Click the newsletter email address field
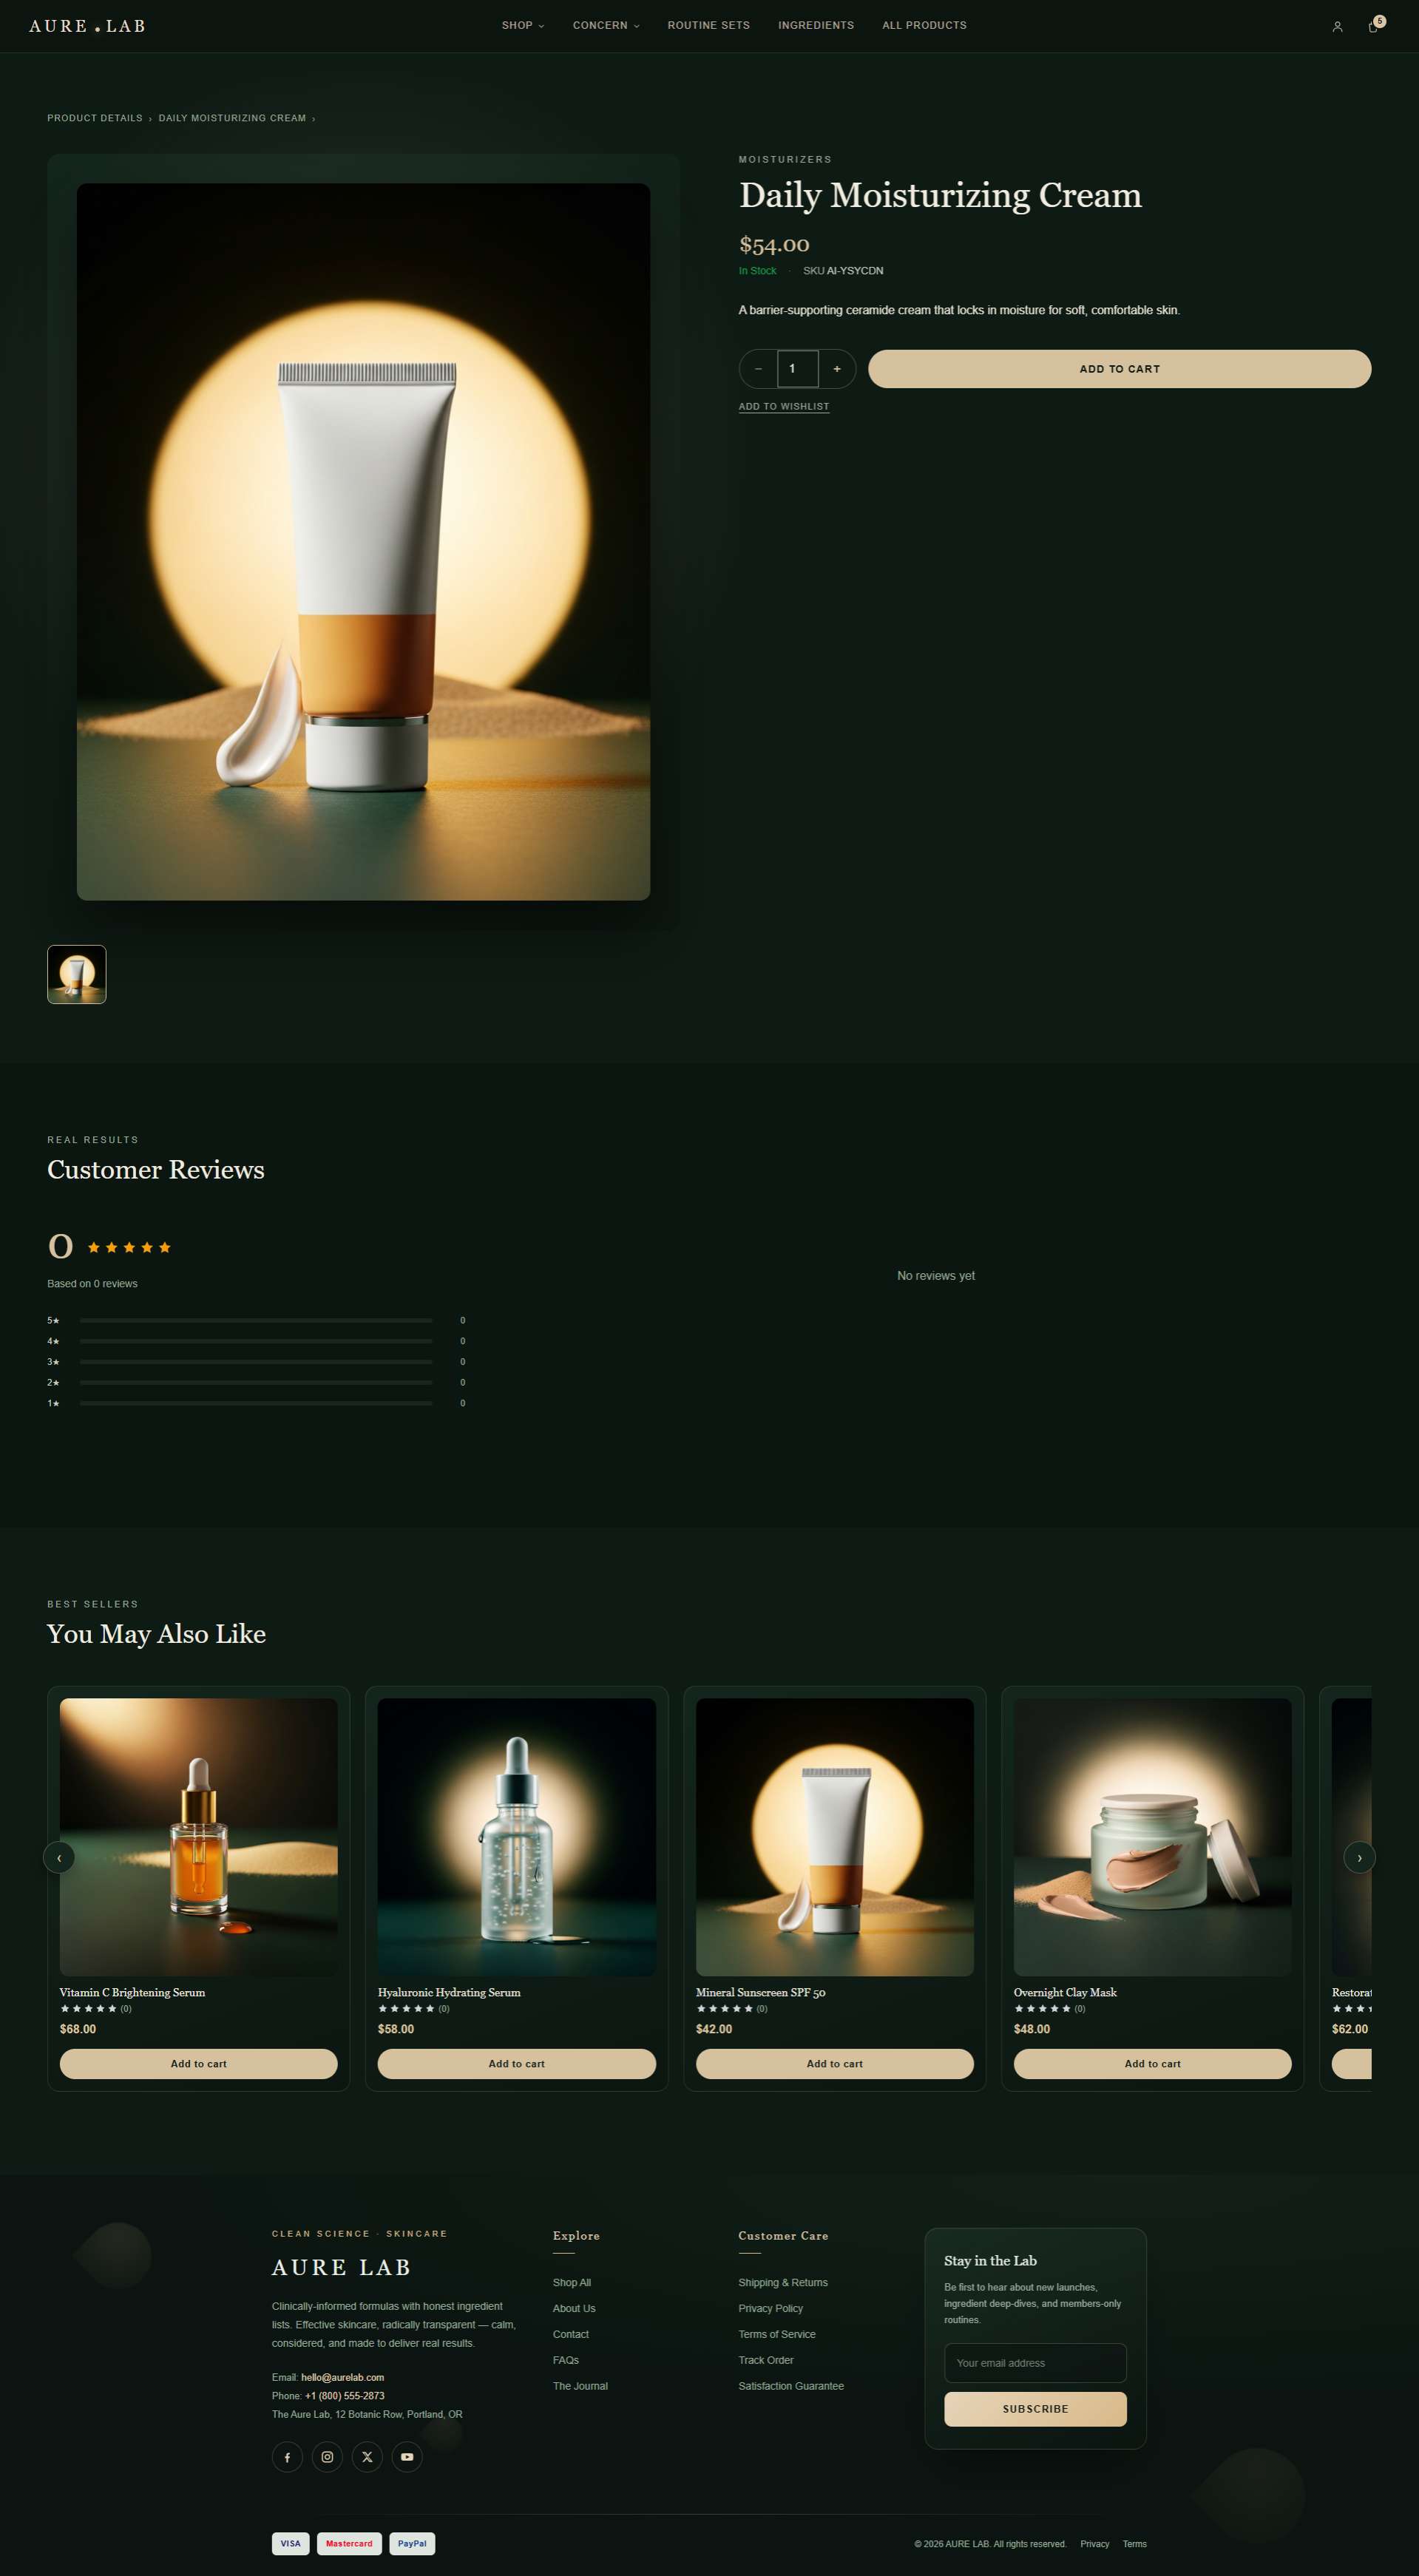This screenshot has width=1419, height=2576. coord(1035,2363)
